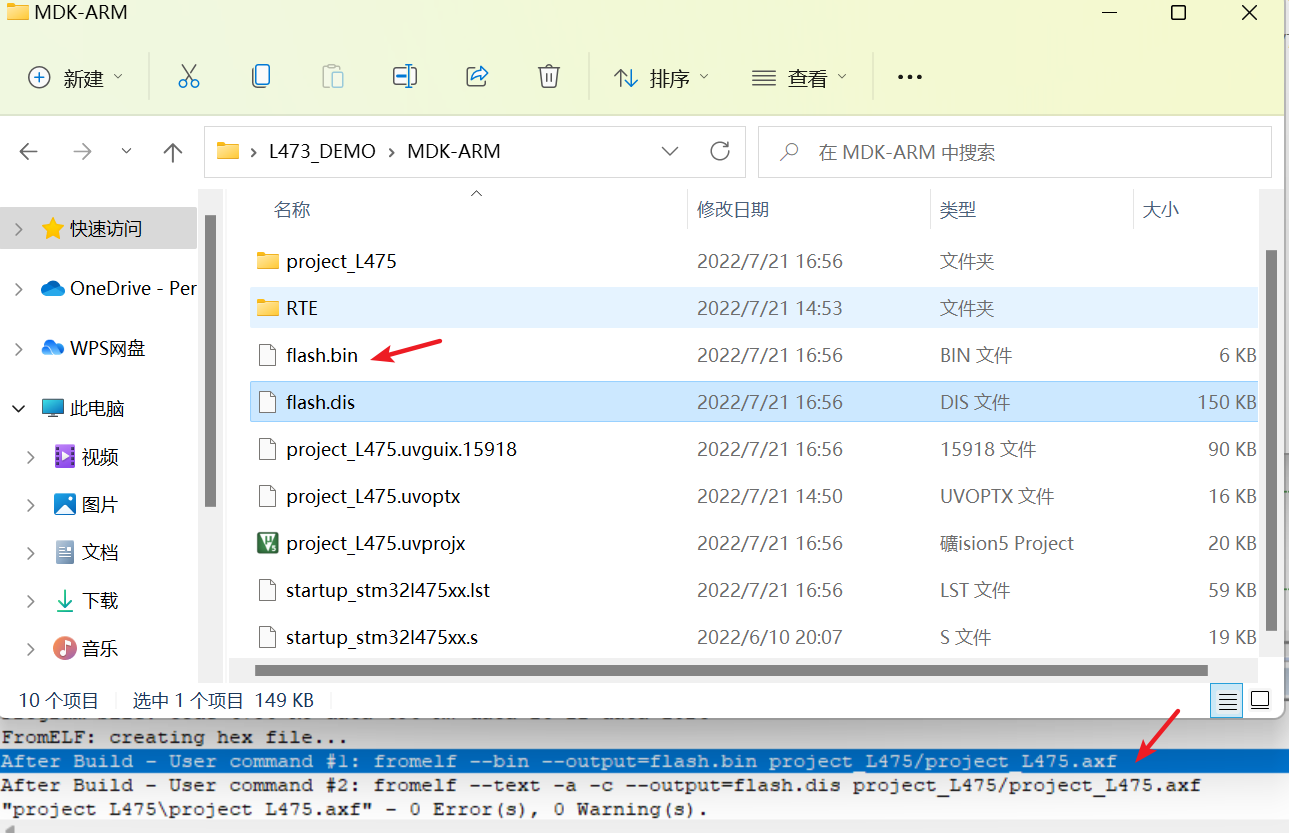Select project_L475.uvoptx file name
Viewport: 1289px width, 833px height.
tap(373, 496)
